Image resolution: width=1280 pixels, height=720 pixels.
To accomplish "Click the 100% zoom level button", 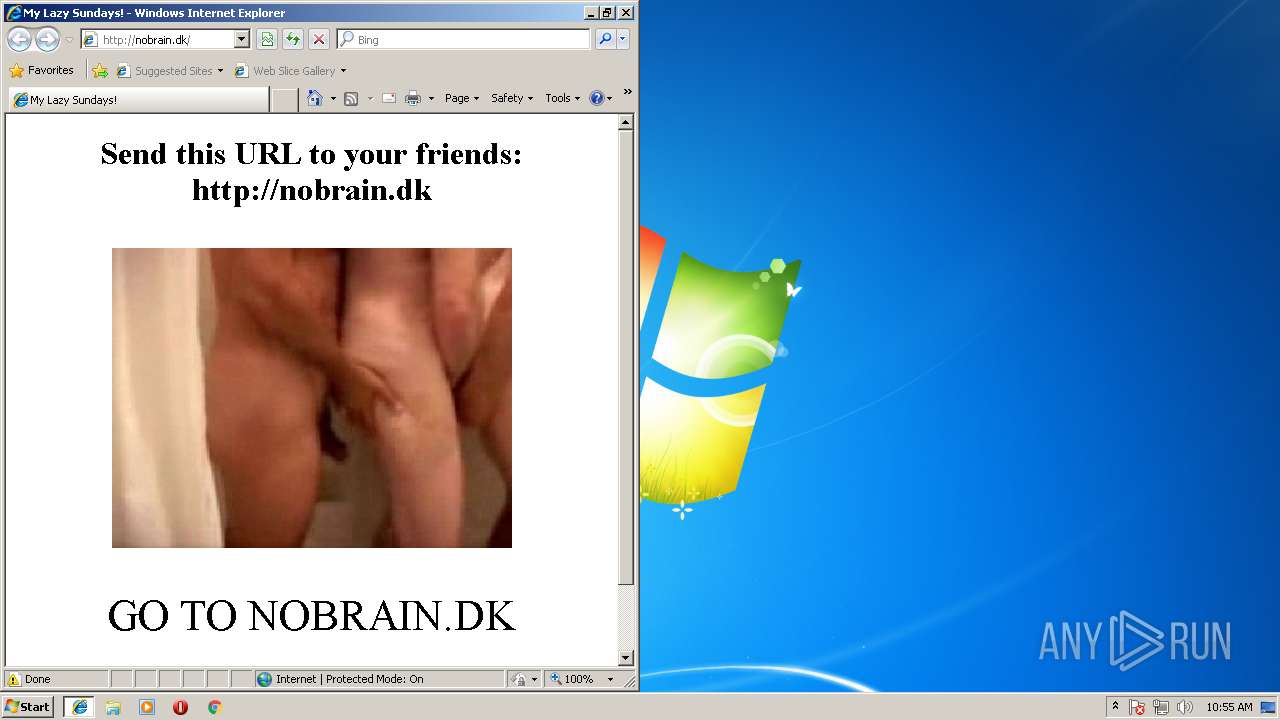I will click(x=572, y=679).
